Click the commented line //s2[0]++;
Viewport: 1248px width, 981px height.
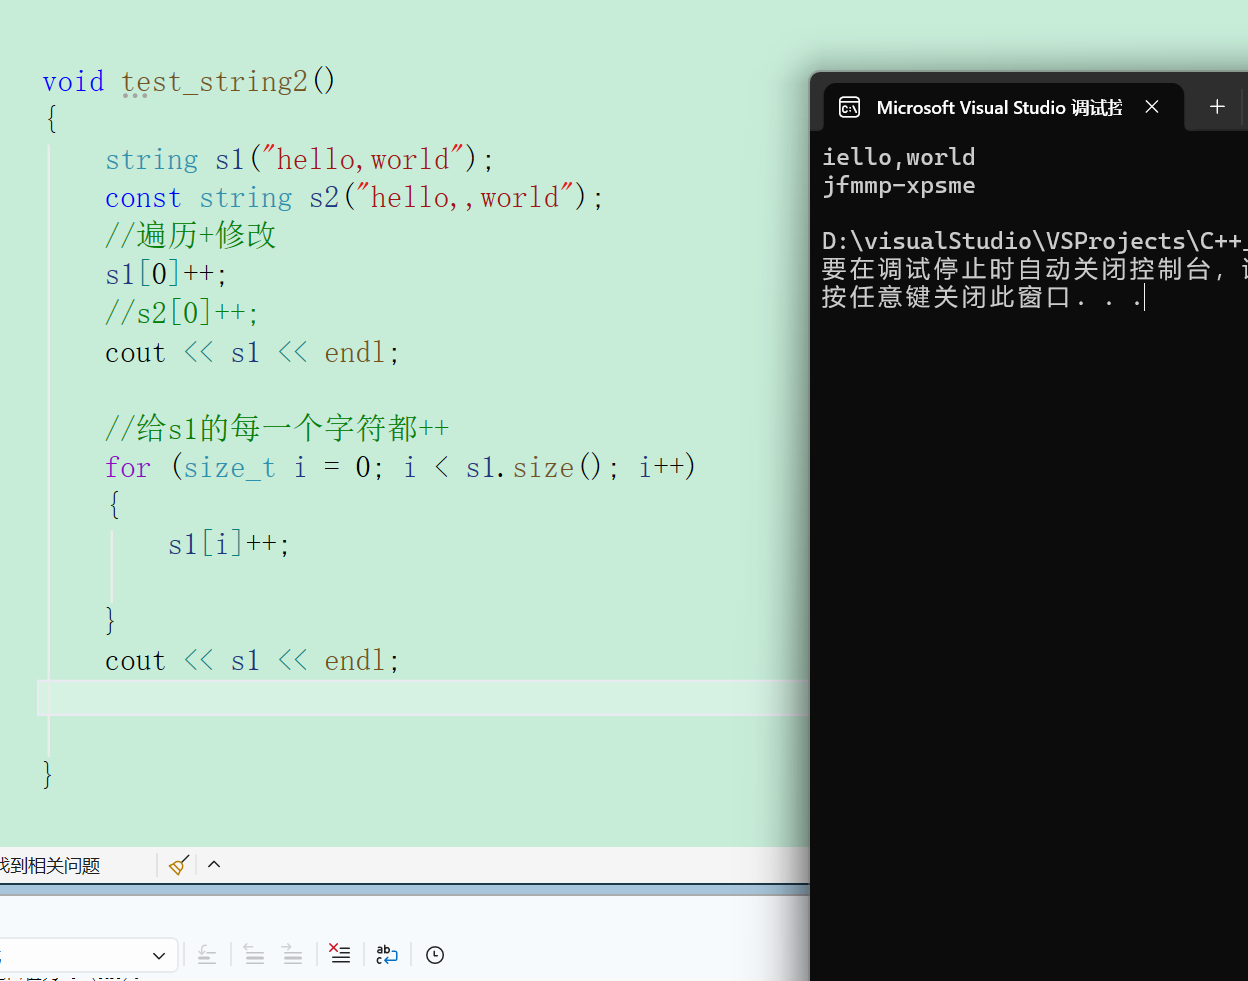pos(182,312)
